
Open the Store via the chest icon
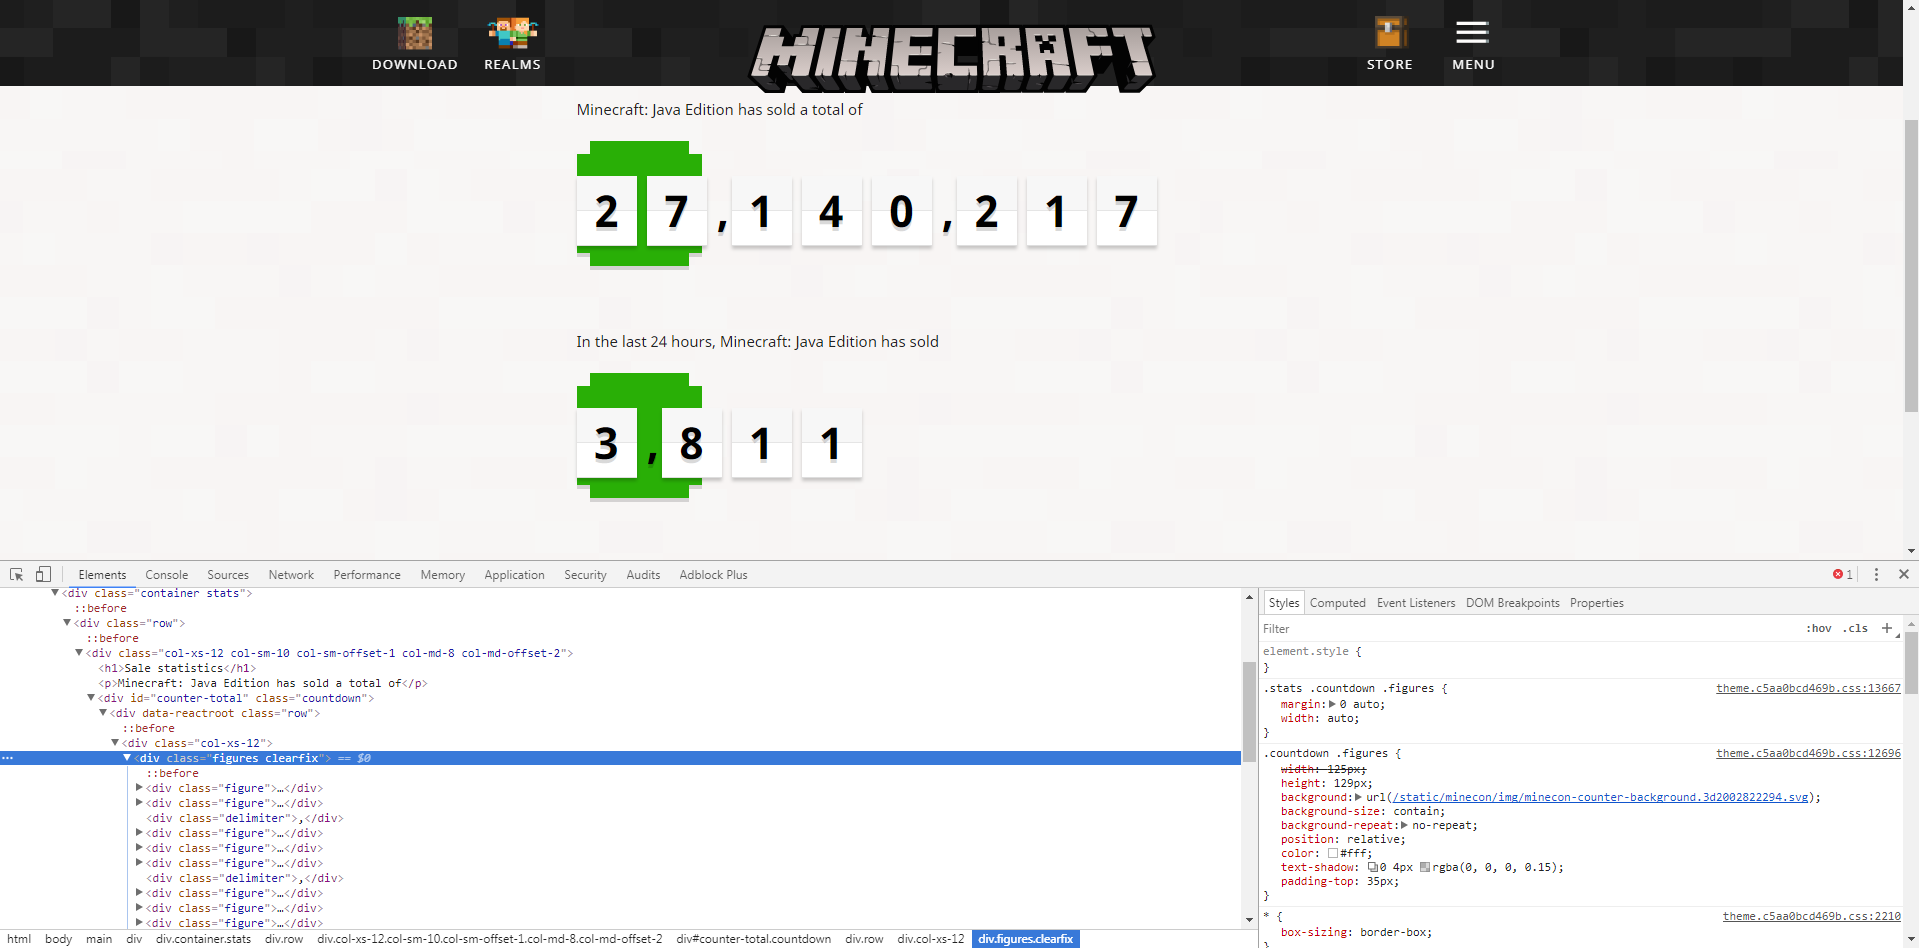point(1390,33)
